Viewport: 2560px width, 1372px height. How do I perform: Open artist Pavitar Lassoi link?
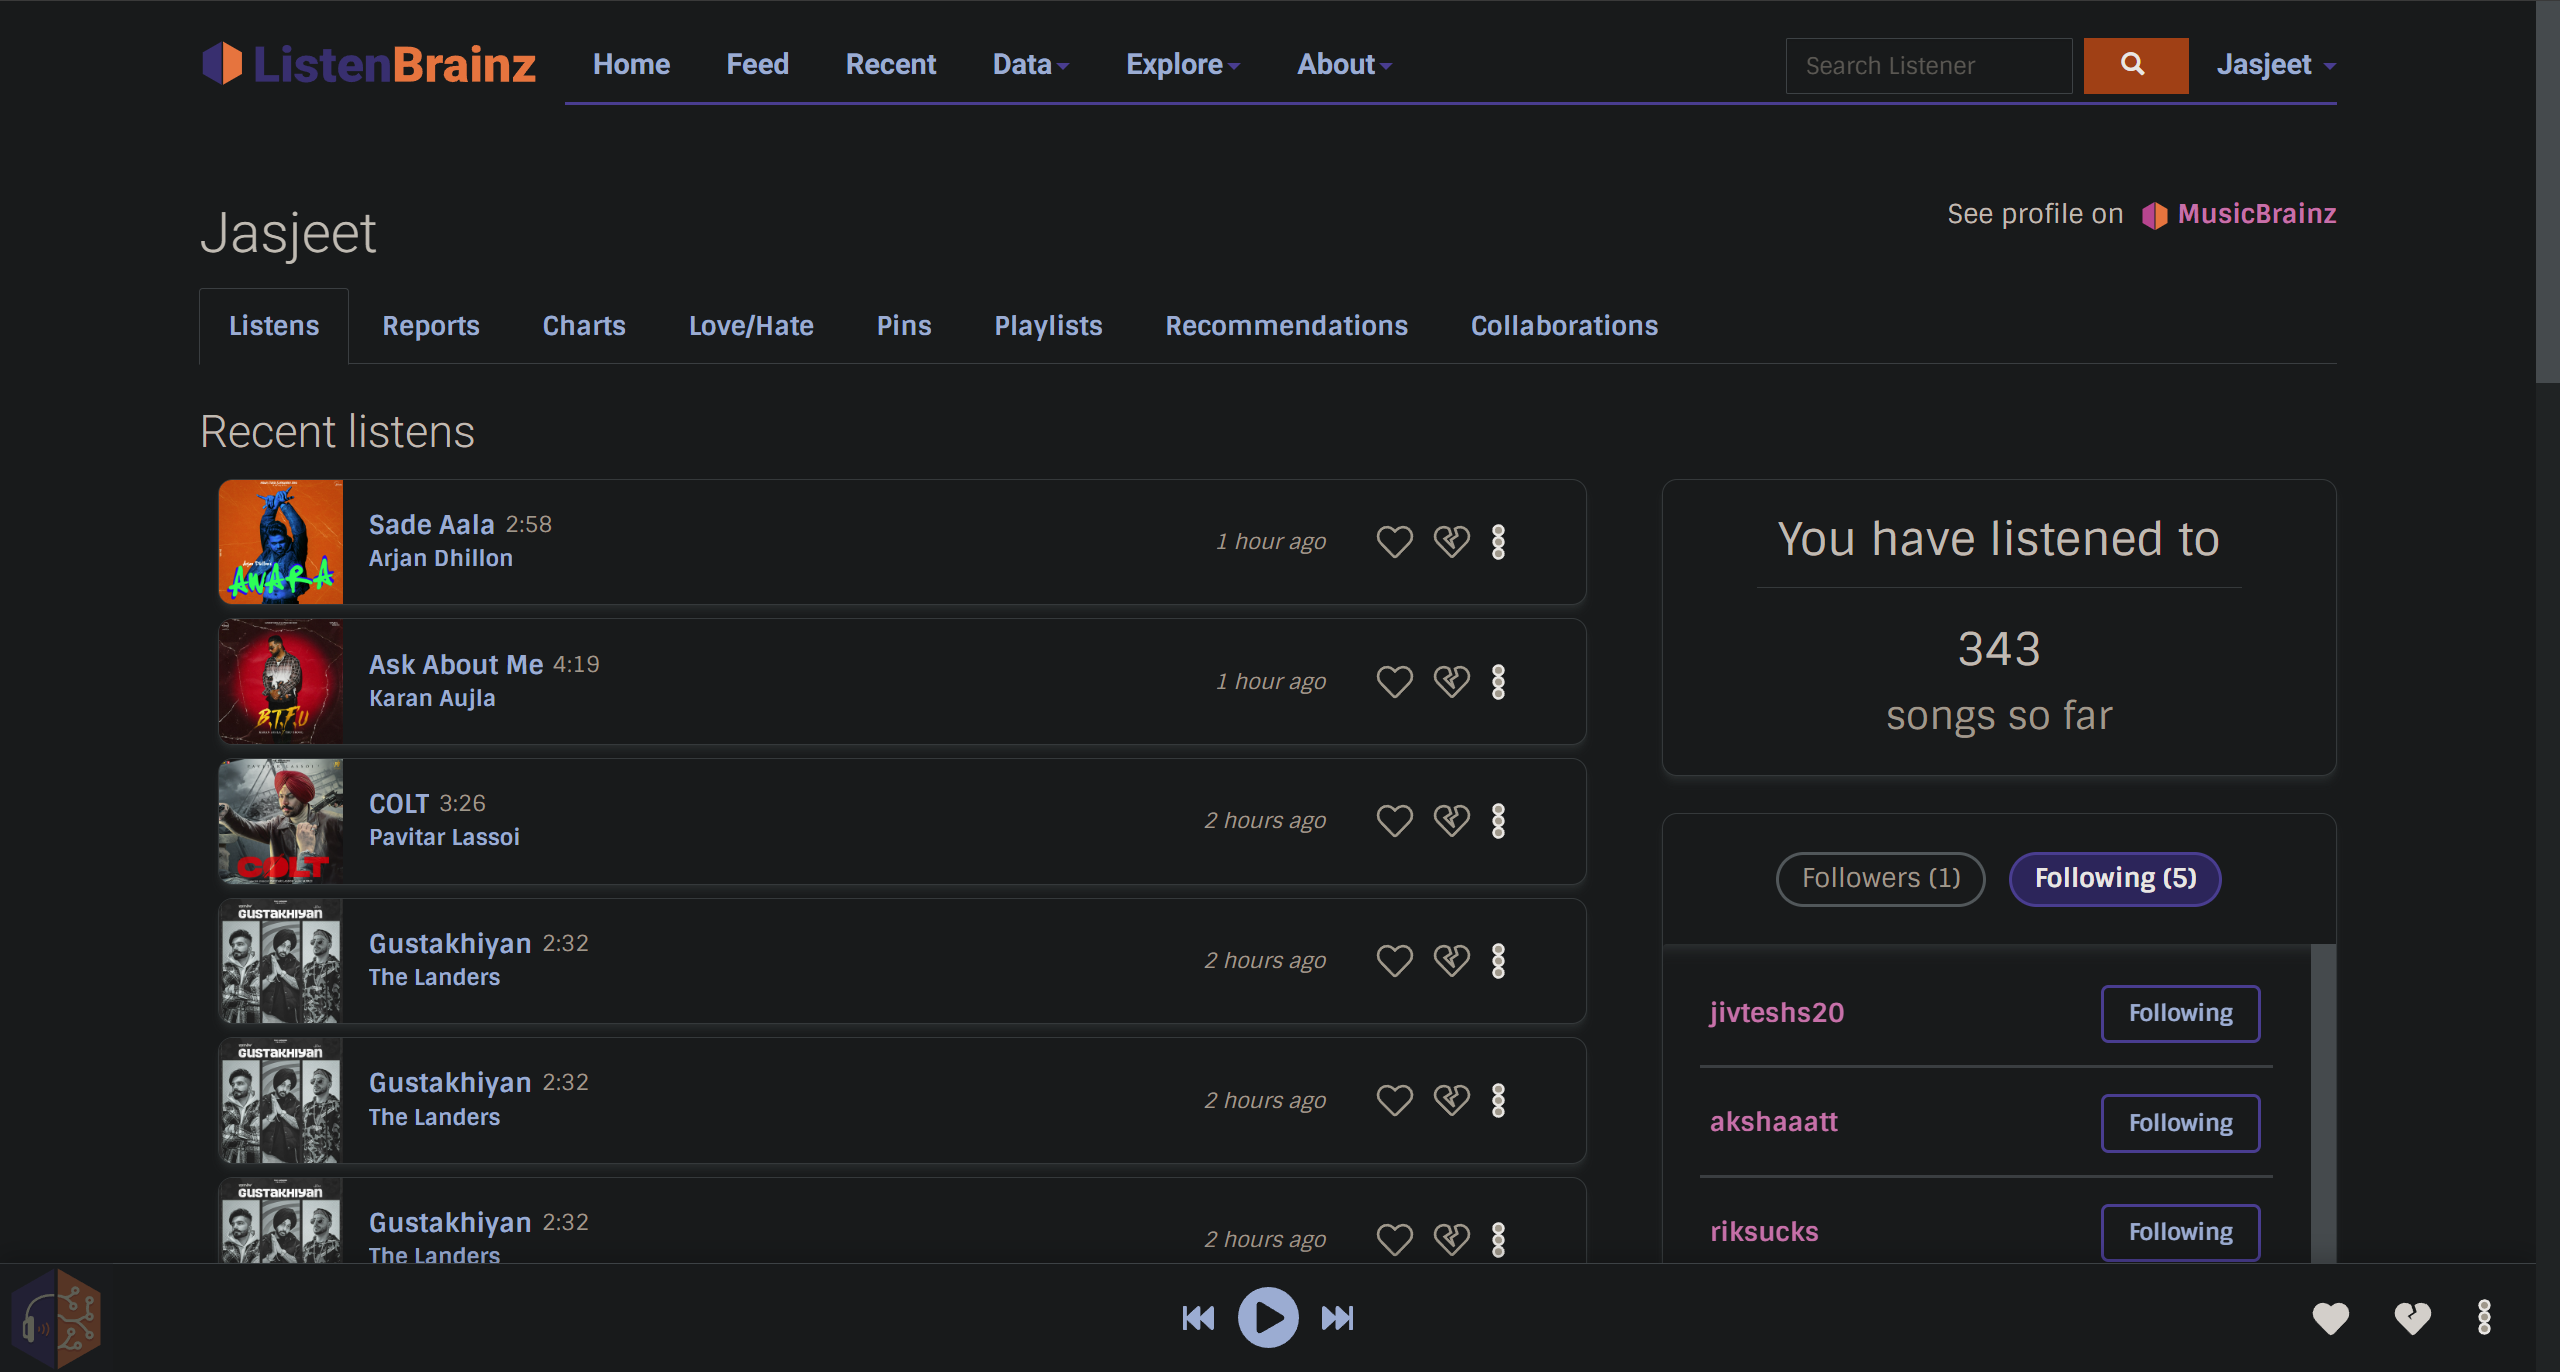pyautogui.click(x=444, y=837)
